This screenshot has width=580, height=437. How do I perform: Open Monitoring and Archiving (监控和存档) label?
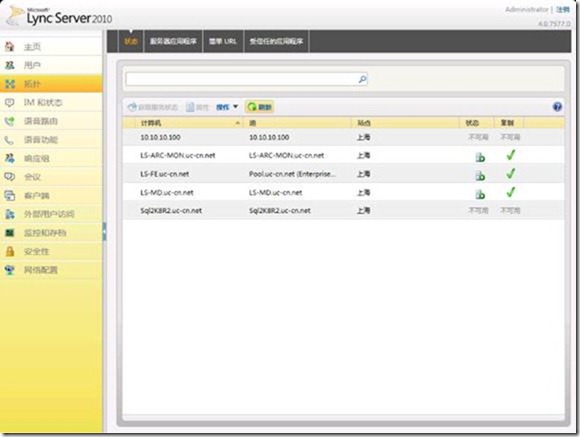click(x=45, y=233)
